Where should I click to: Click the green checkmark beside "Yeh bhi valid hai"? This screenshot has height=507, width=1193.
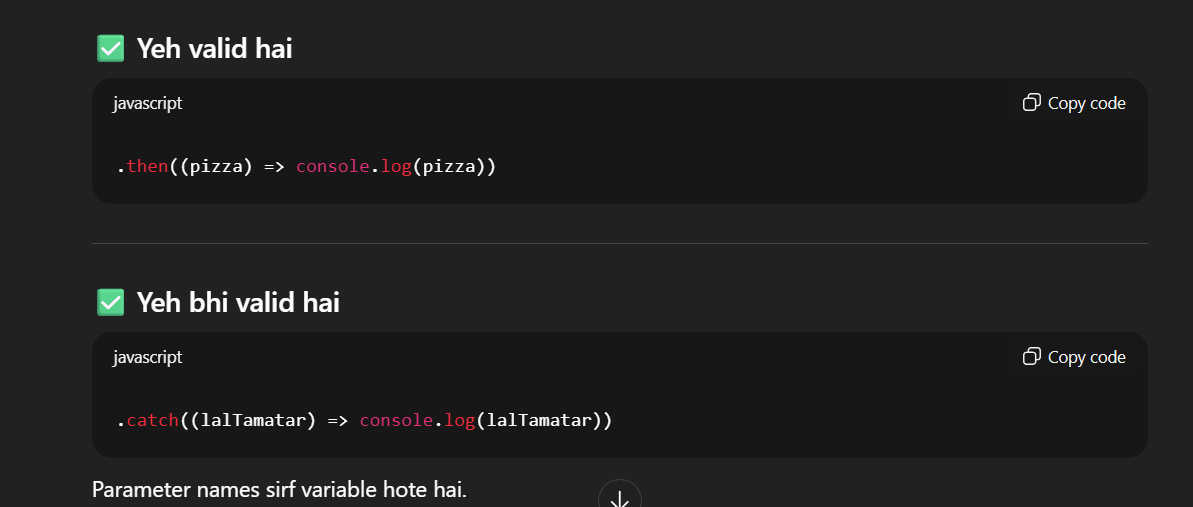(x=110, y=302)
